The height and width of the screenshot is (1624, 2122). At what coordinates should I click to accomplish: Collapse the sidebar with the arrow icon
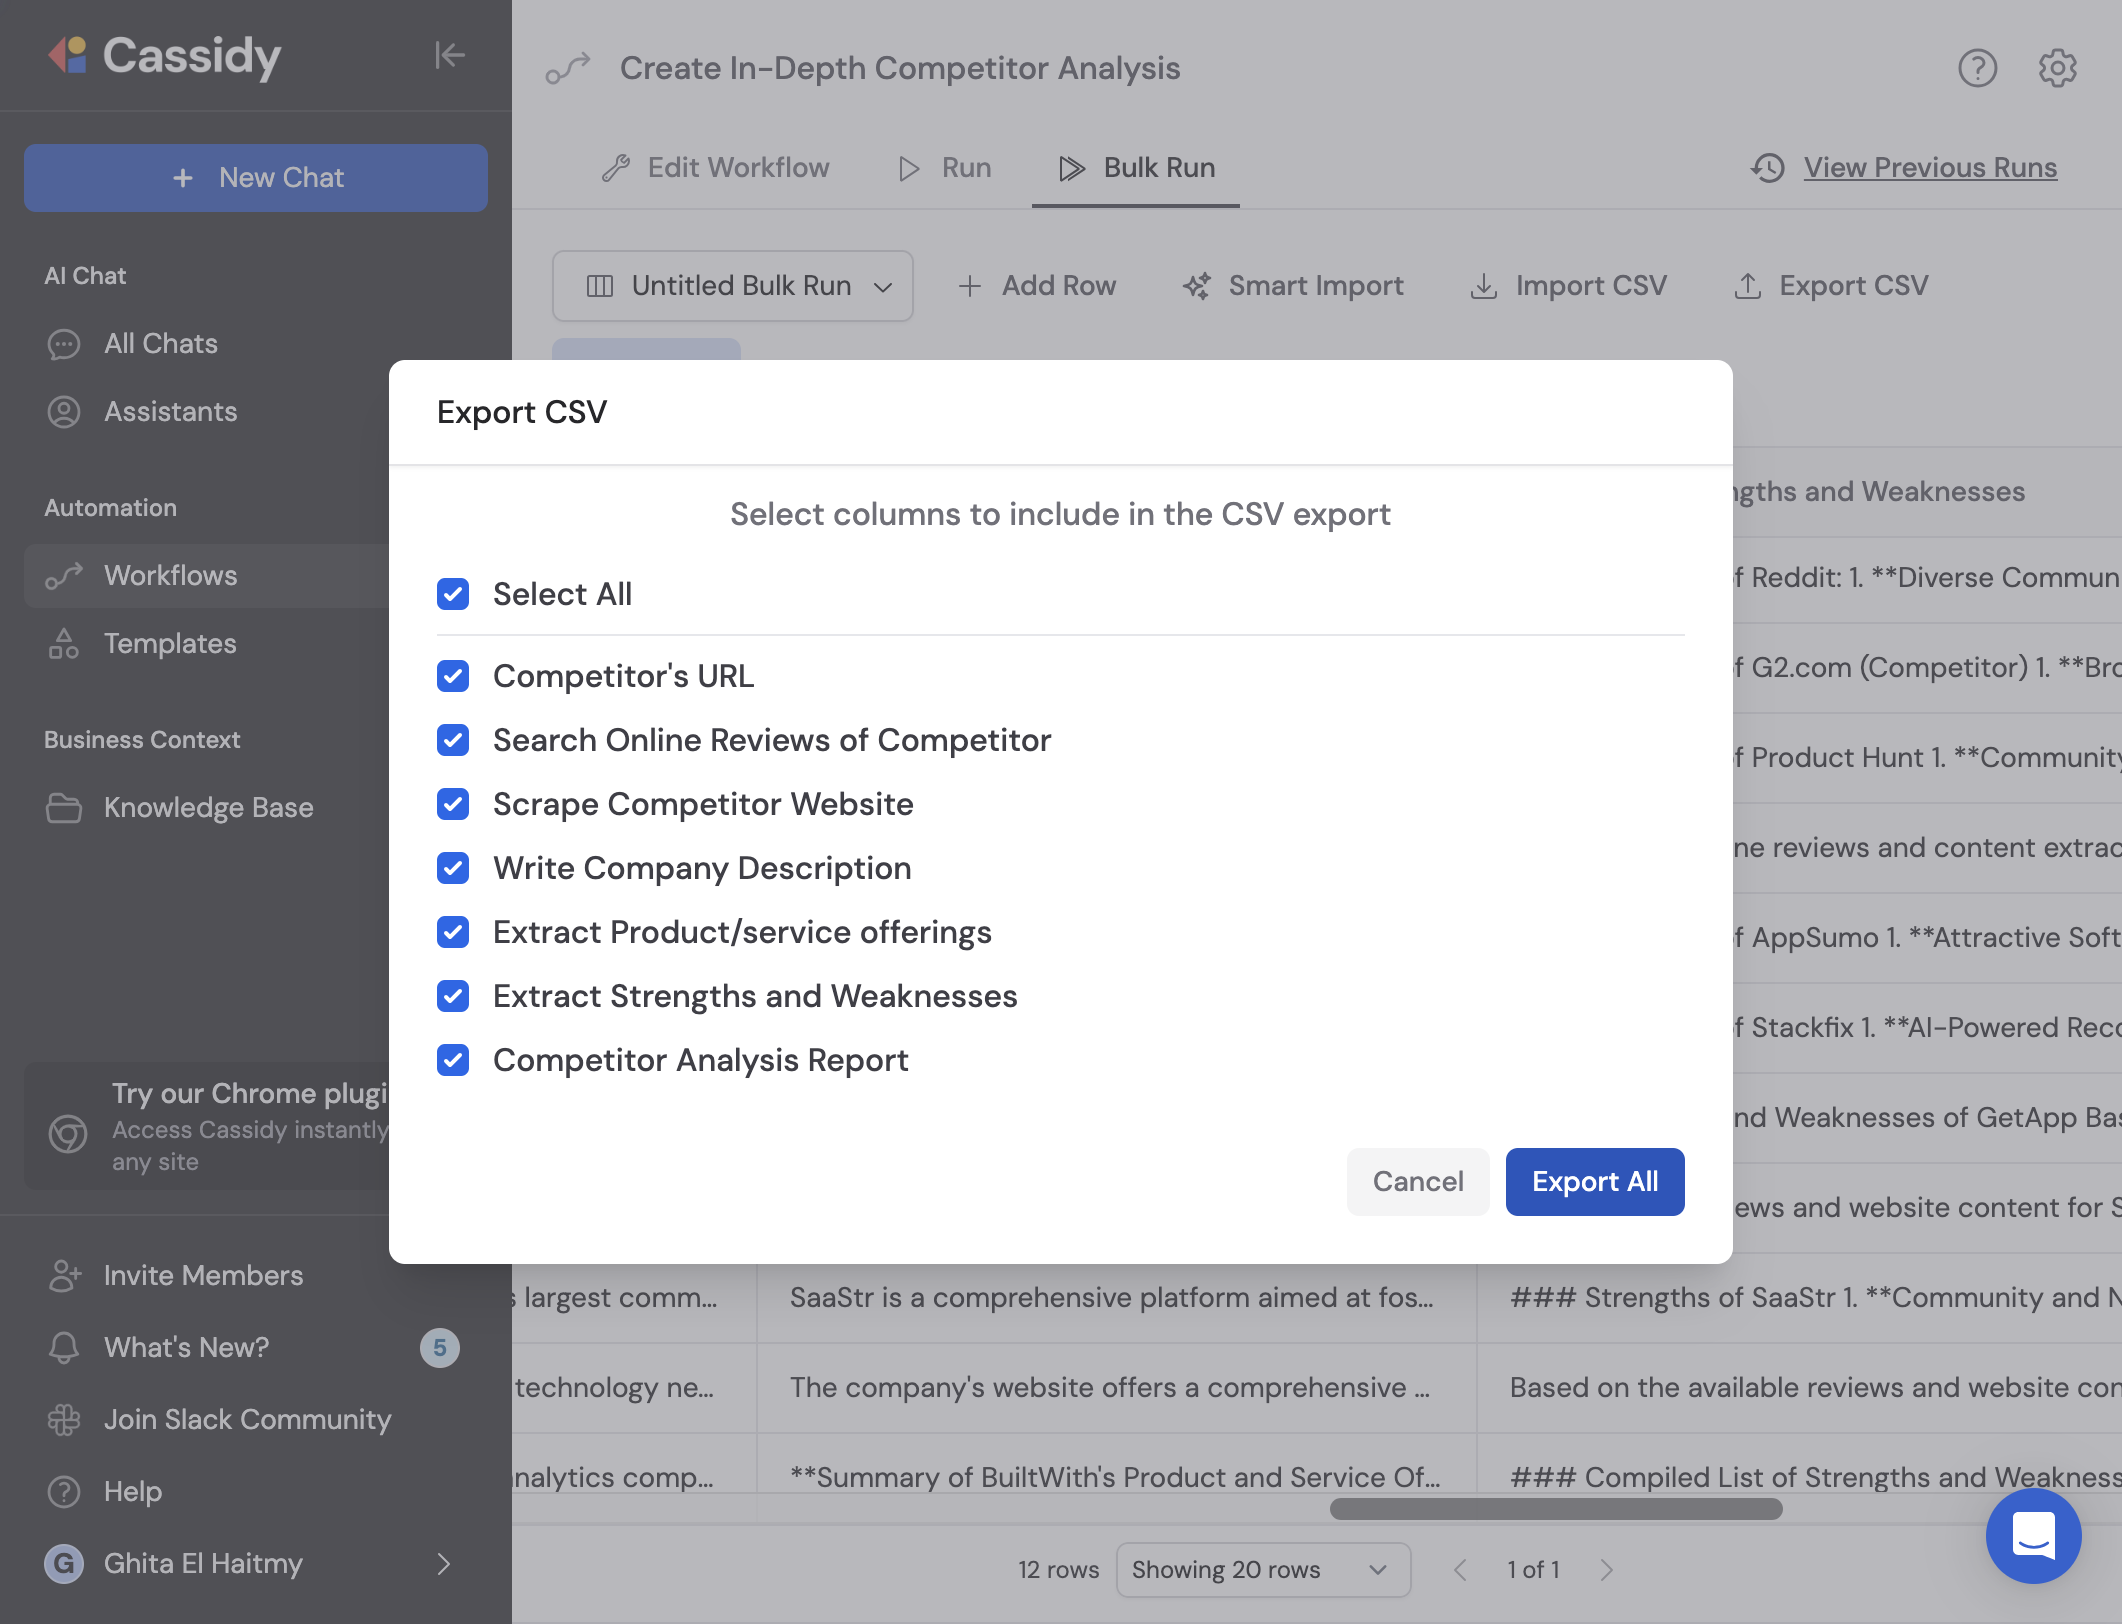click(449, 55)
